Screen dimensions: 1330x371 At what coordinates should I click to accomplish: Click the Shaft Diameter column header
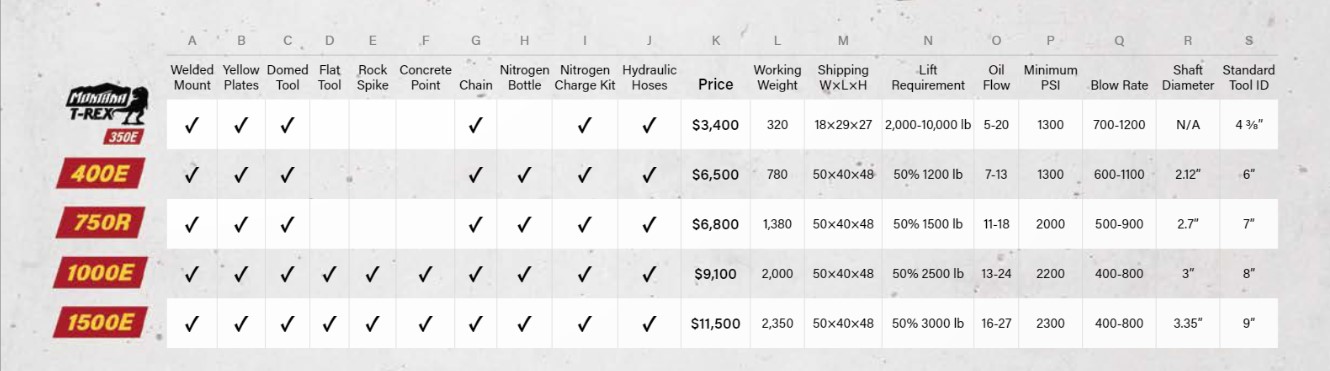tap(1188, 78)
